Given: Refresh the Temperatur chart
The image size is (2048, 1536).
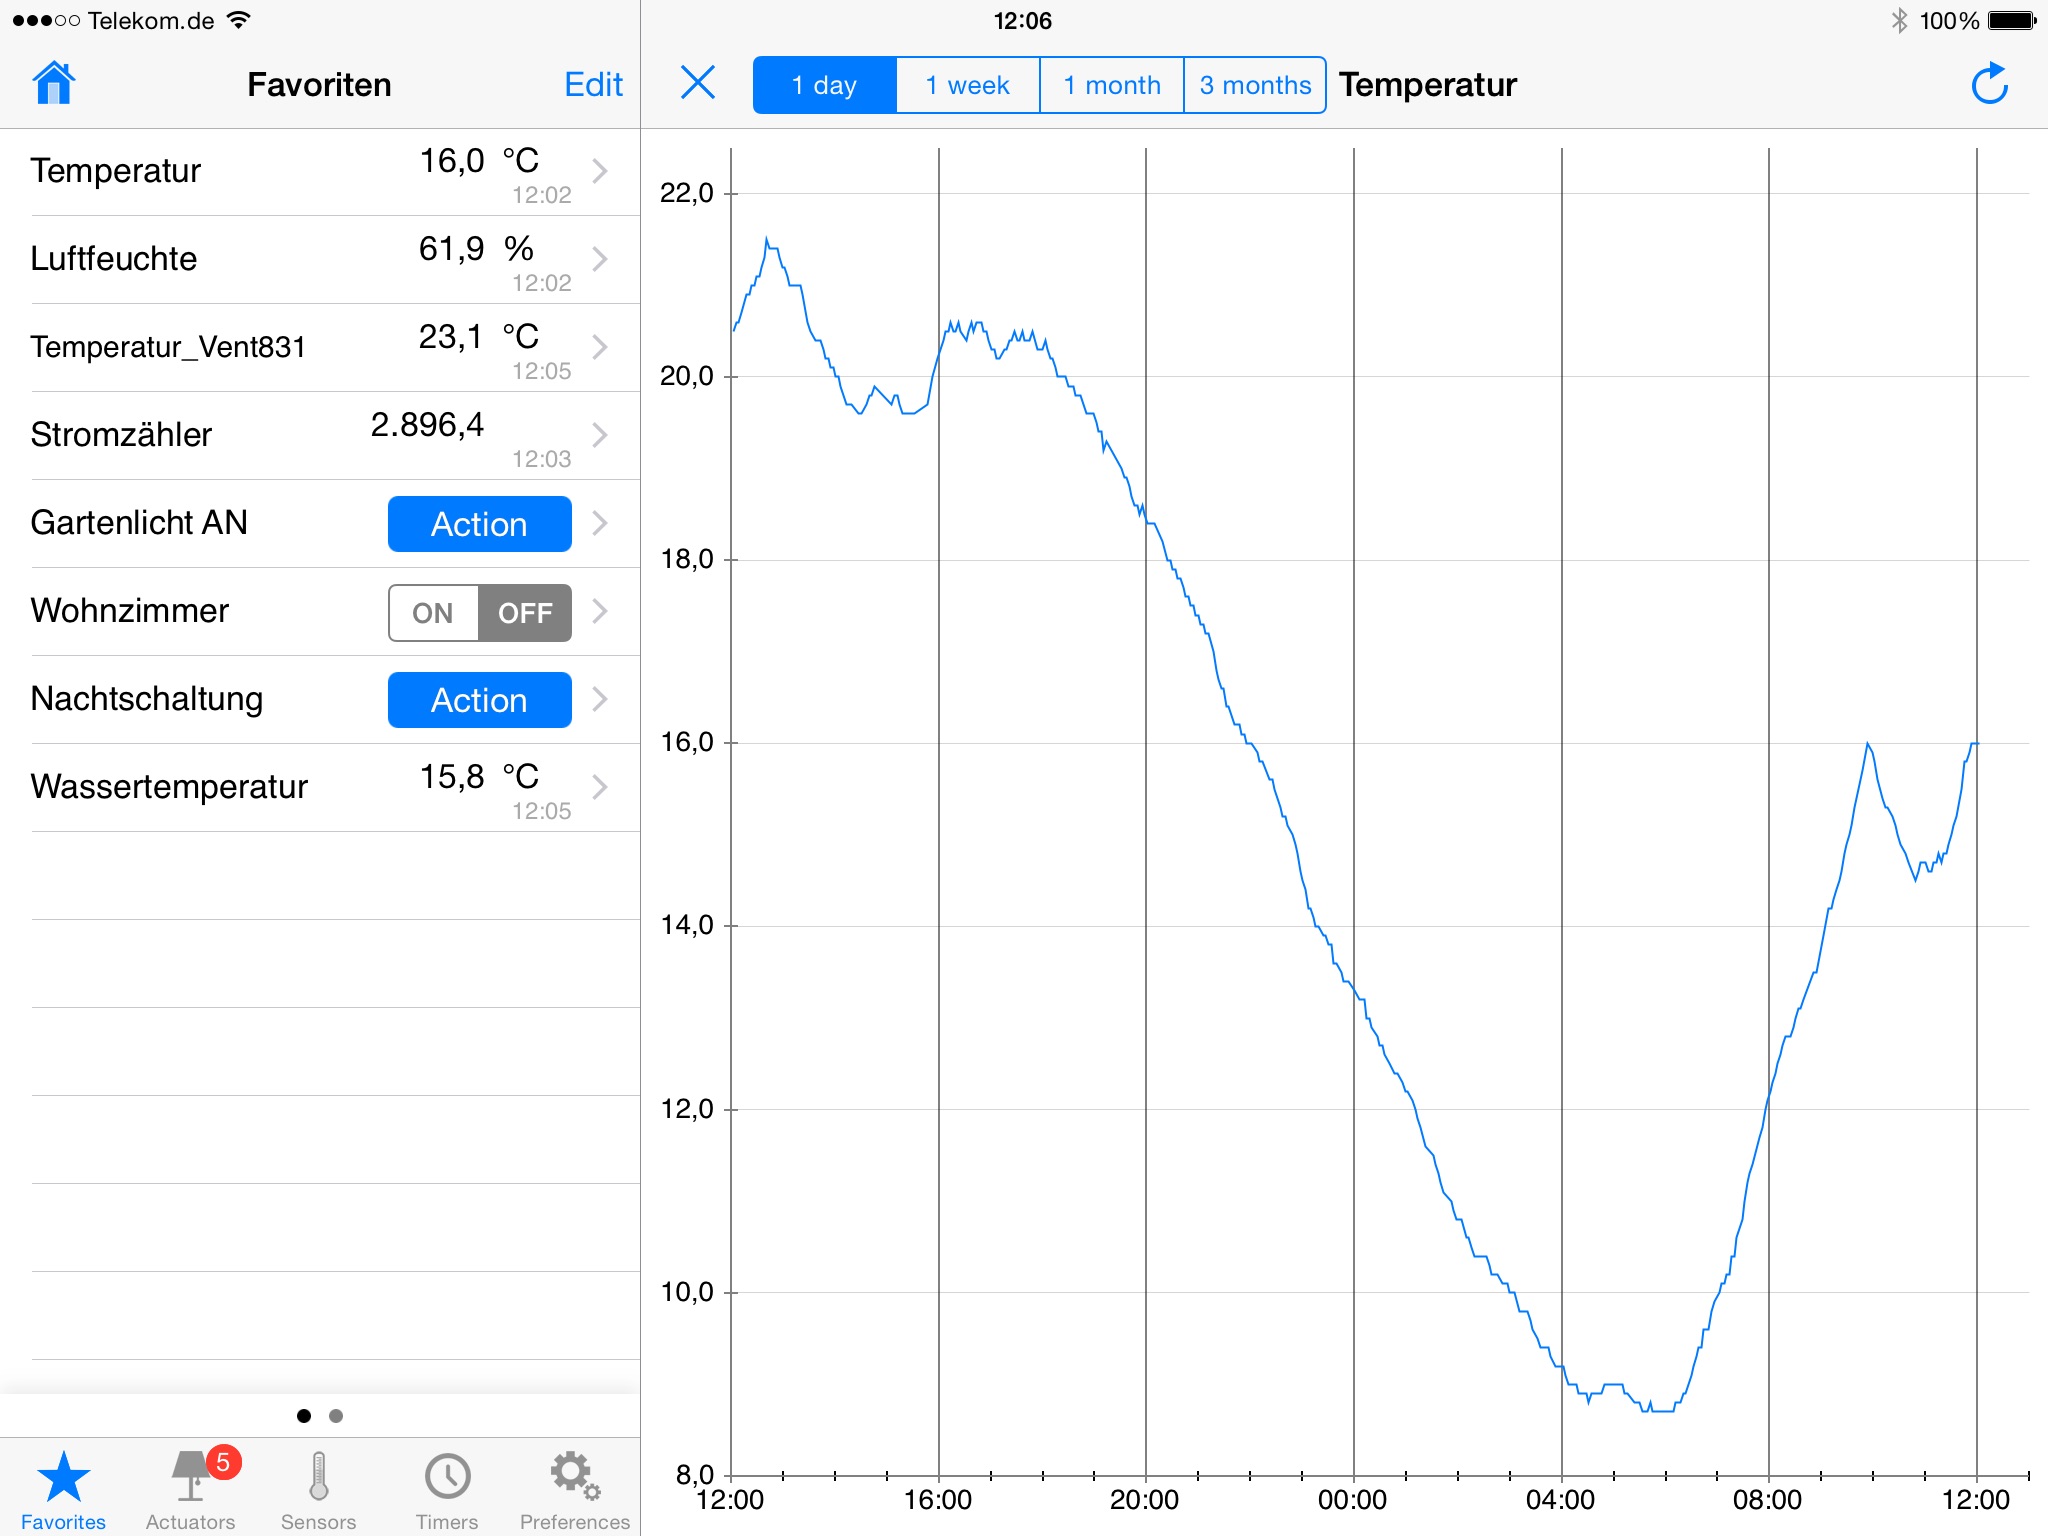Looking at the screenshot, I should click(x=1989, y=84).
